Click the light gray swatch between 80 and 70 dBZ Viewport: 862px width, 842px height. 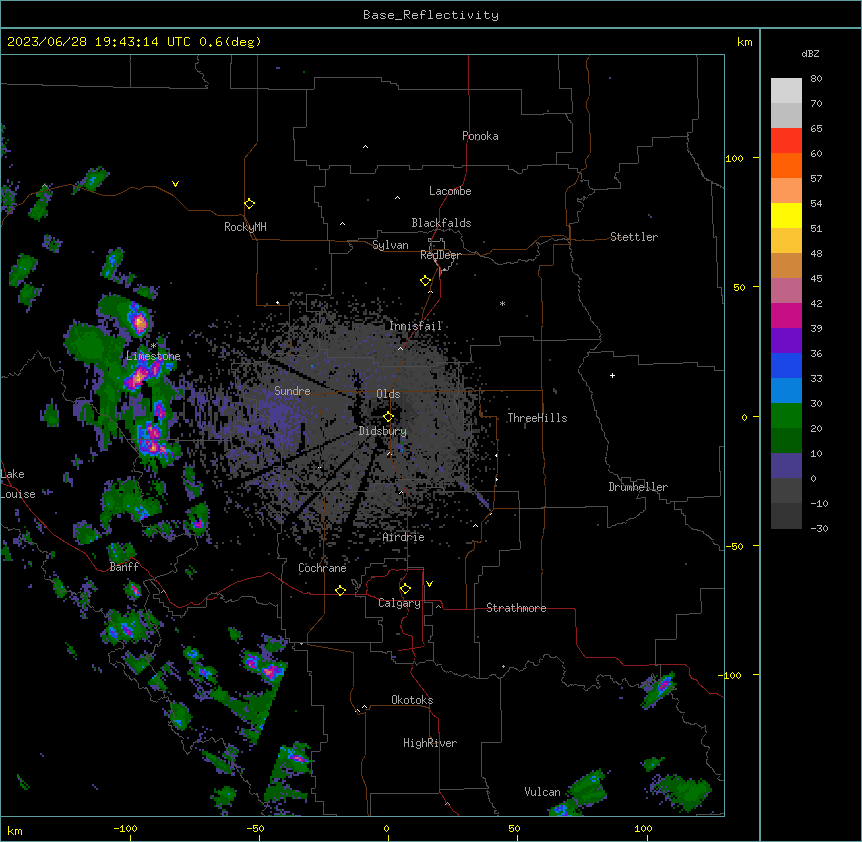point(786,91)
